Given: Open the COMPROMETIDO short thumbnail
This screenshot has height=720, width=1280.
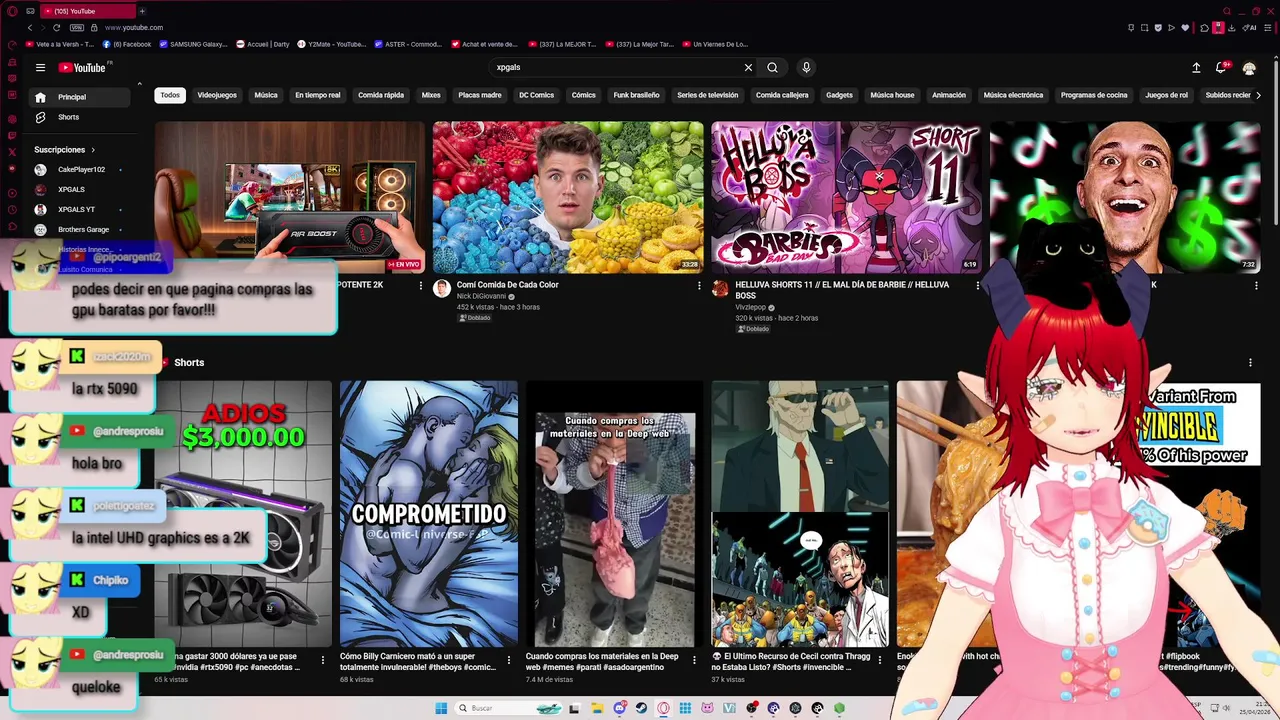Looking at the screenshot, I should pyautogui.click(x=429, y=514).
